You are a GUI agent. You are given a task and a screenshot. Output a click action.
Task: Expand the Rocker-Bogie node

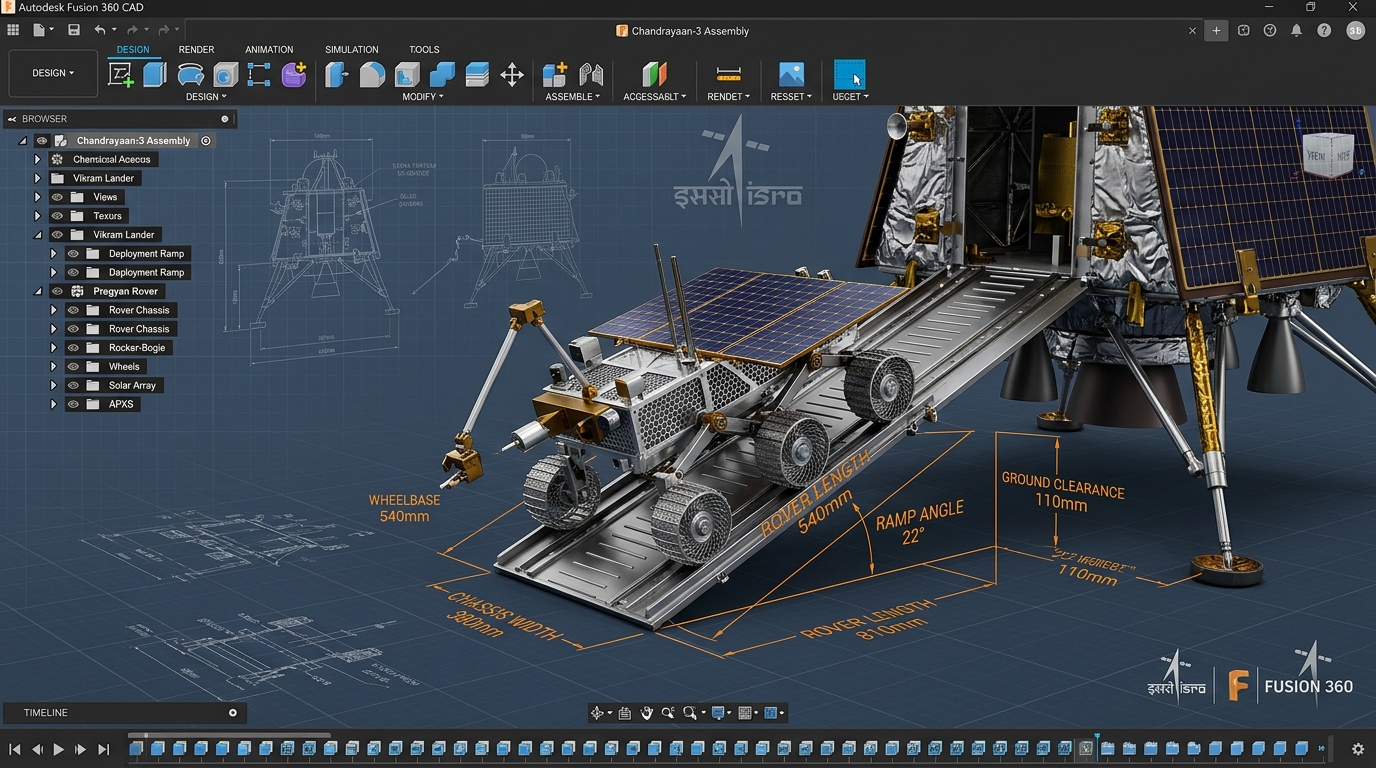tap(54, 348)
